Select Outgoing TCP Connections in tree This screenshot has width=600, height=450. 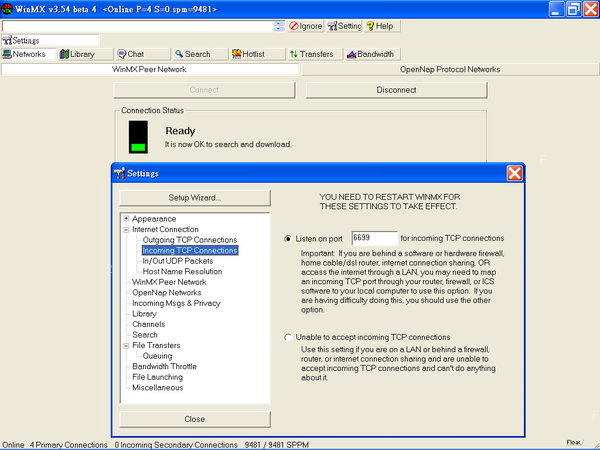[190, 240]
